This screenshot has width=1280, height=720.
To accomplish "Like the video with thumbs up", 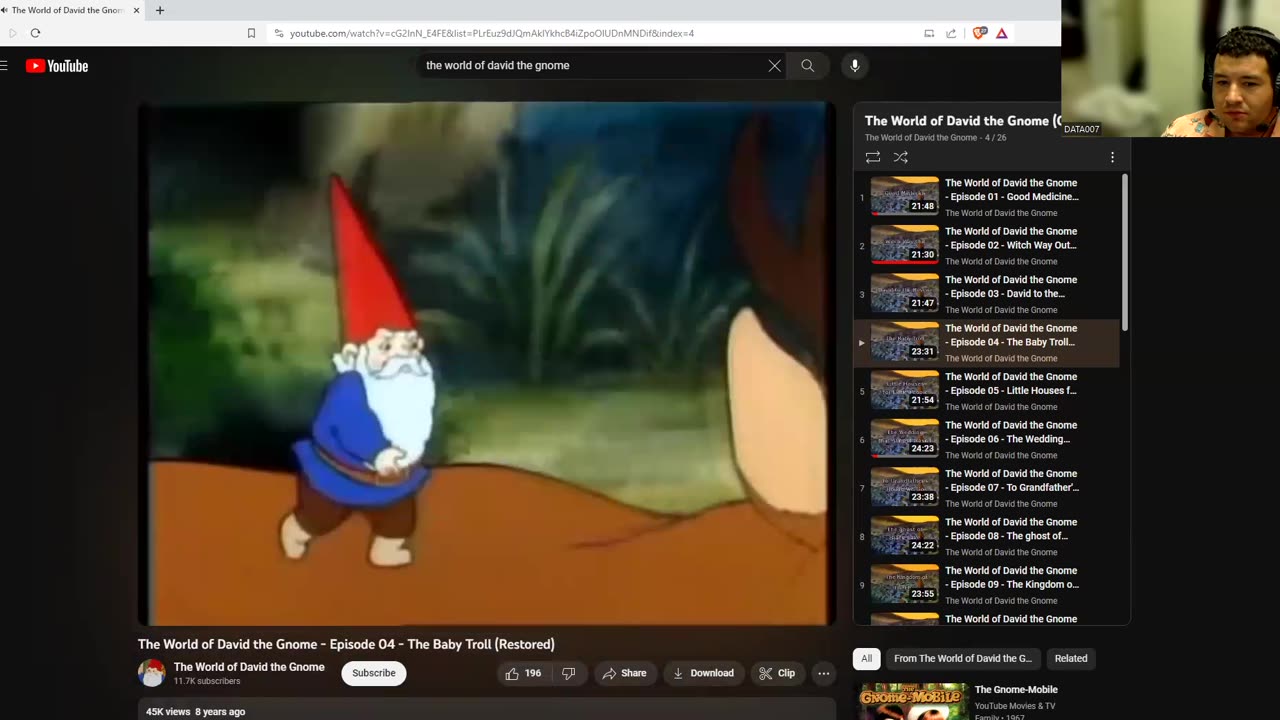I will pyautogui.click(x=524, y=673).
